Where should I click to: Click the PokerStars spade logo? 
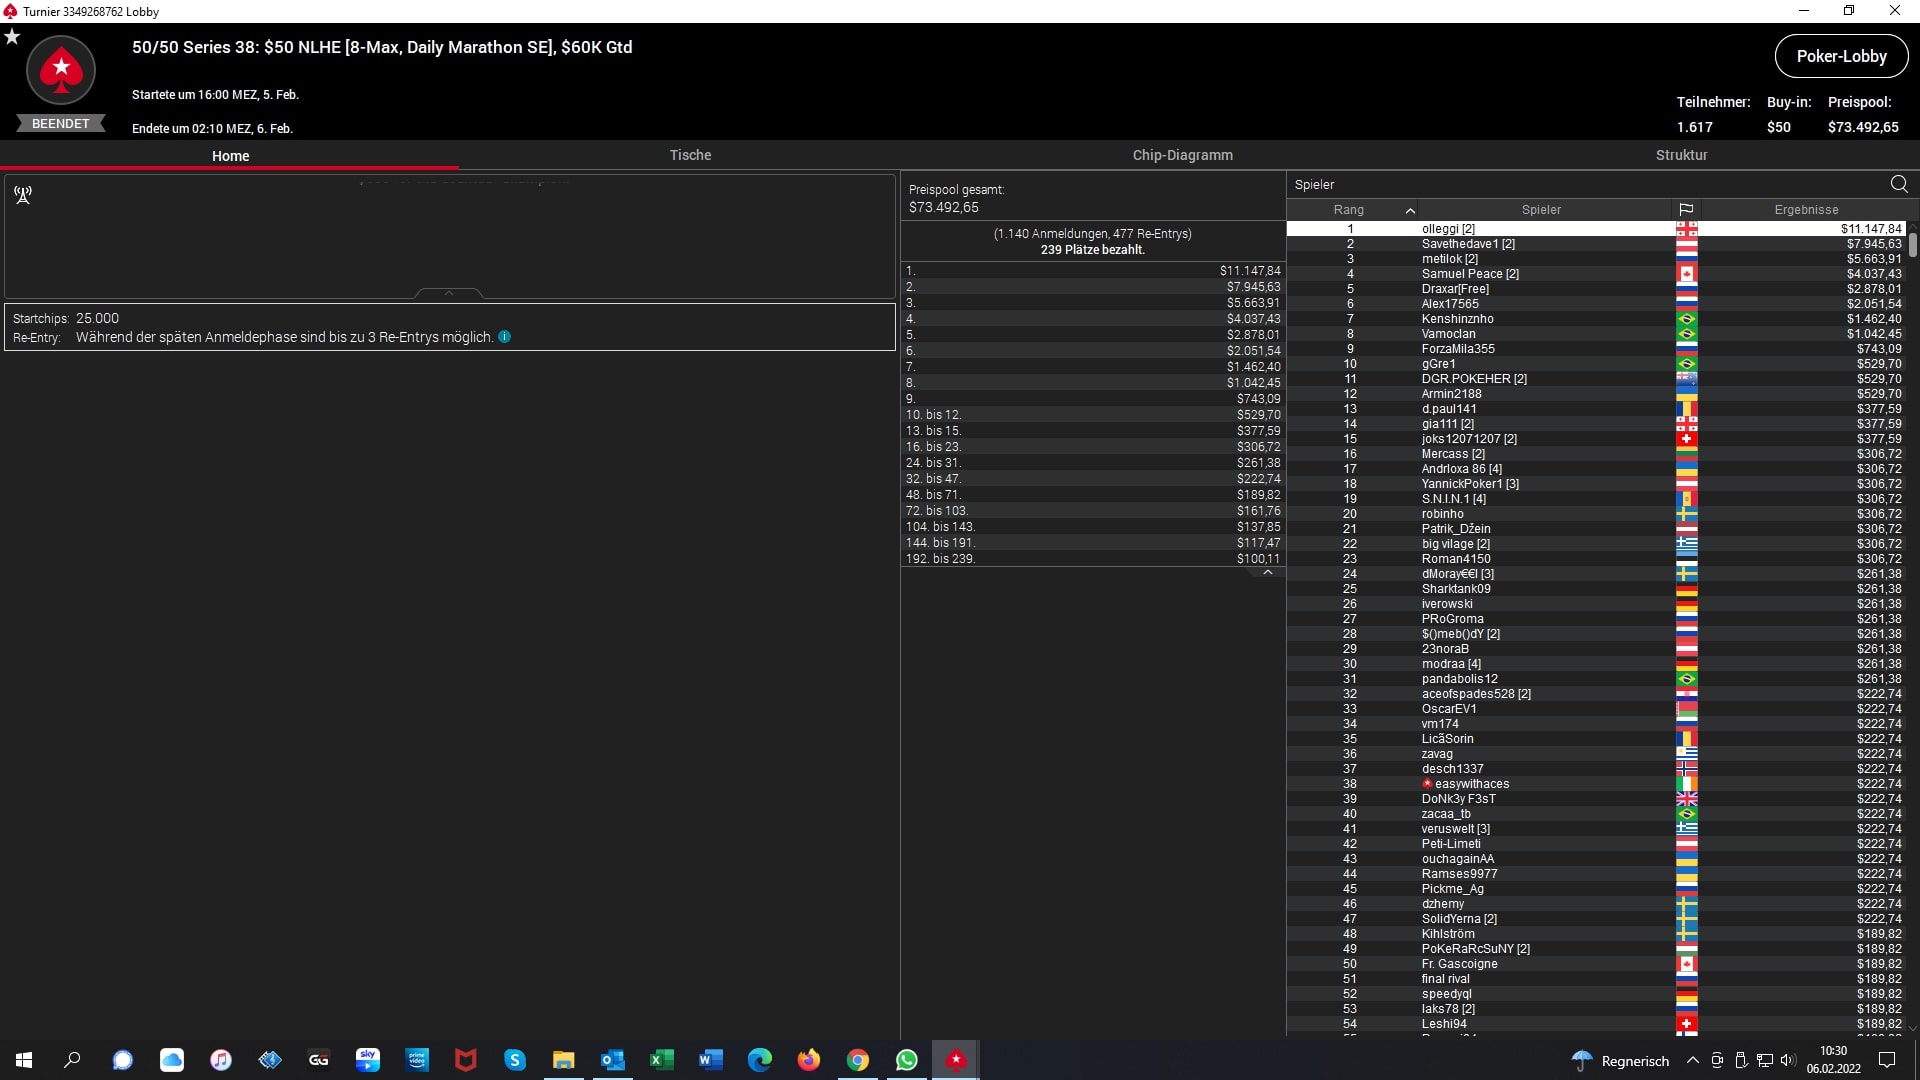61,70
